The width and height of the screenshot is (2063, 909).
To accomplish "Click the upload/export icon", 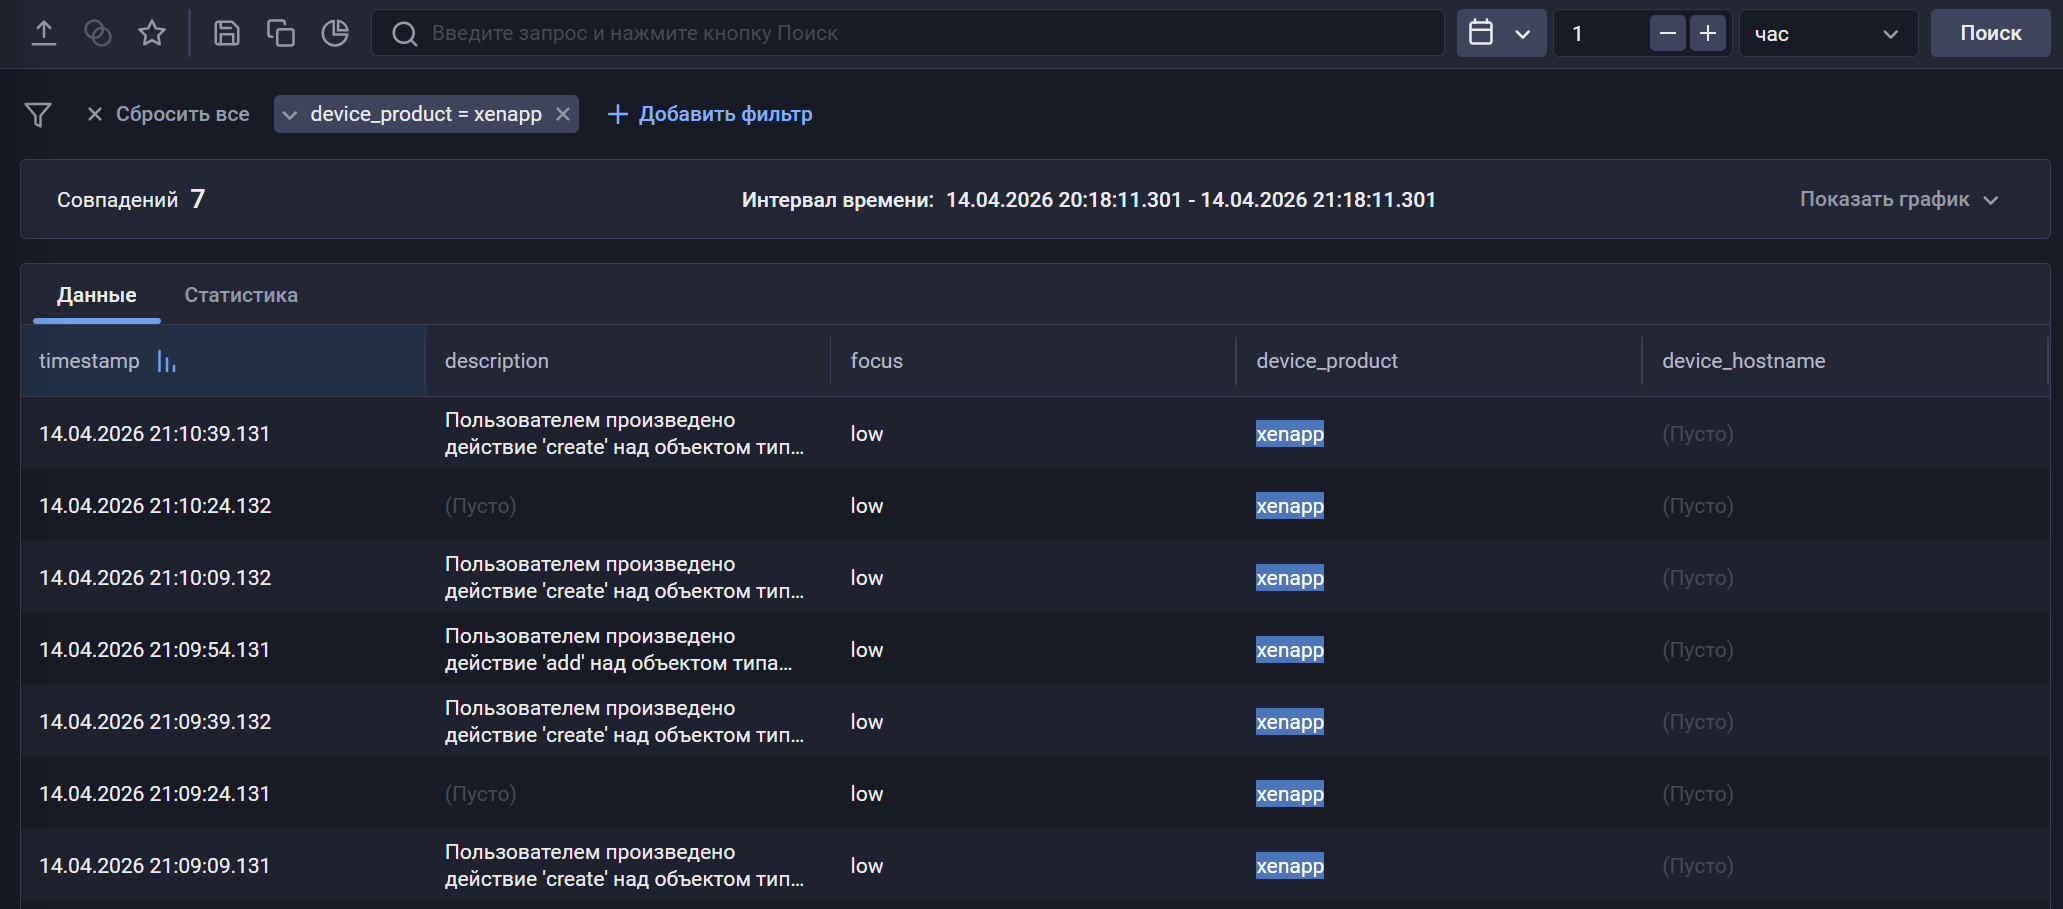I will [44, 33].
